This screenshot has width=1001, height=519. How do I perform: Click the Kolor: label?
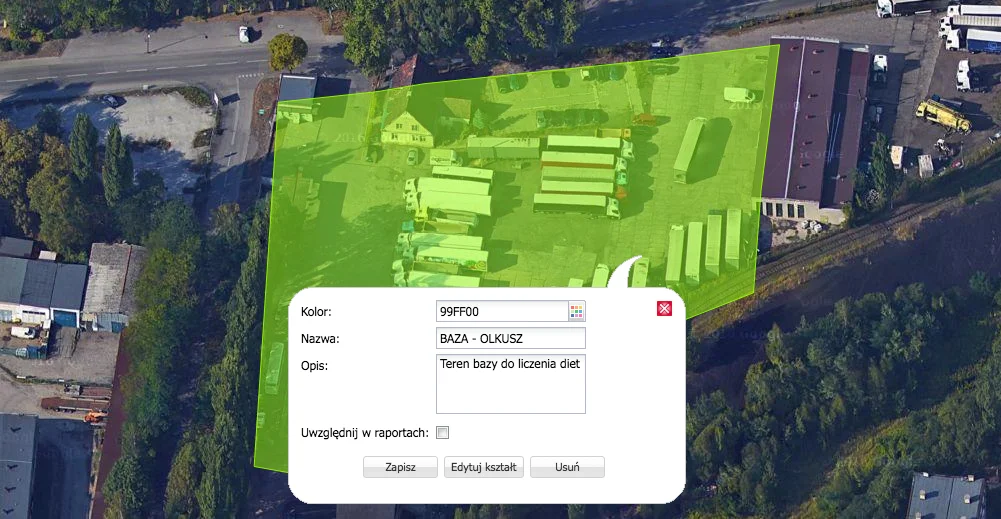click(x=316, y=312)
